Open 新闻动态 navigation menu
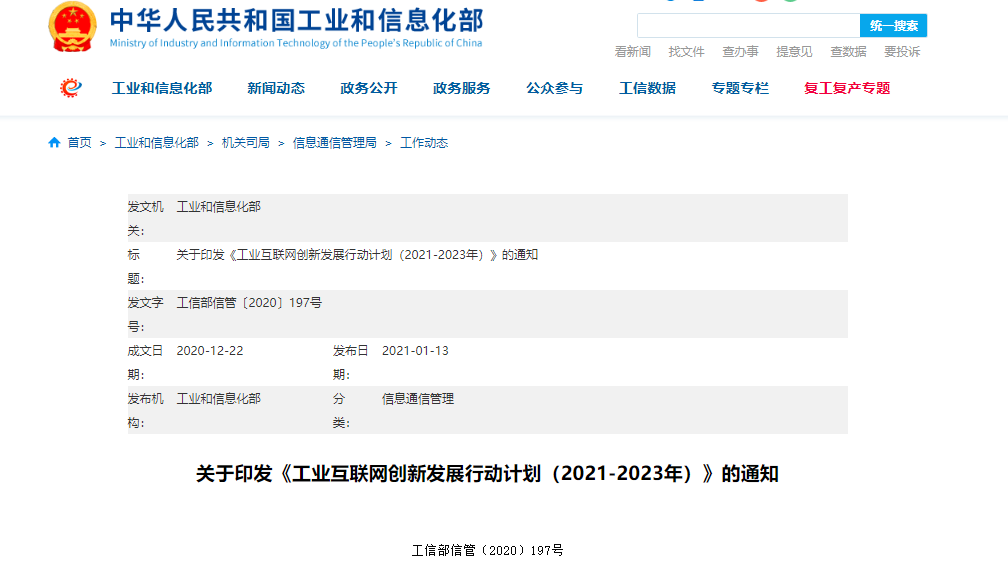The width and height of the screenshot is (1008, 563). pos(276,88)
